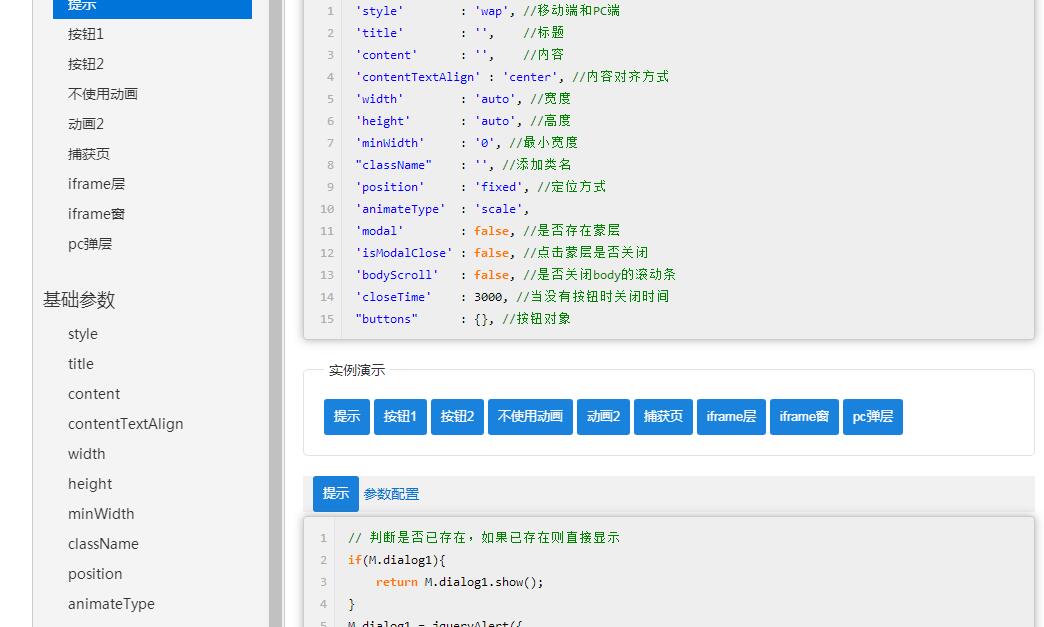Go to 按钮1 in the sidebar
This screenshot has width=1044, height=627.
(x=86, y=34)
